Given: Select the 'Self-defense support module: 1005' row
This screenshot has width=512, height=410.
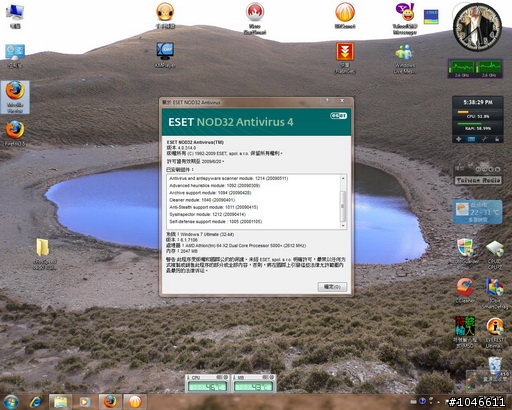Looking at the screenshot, I should (215, 222).
